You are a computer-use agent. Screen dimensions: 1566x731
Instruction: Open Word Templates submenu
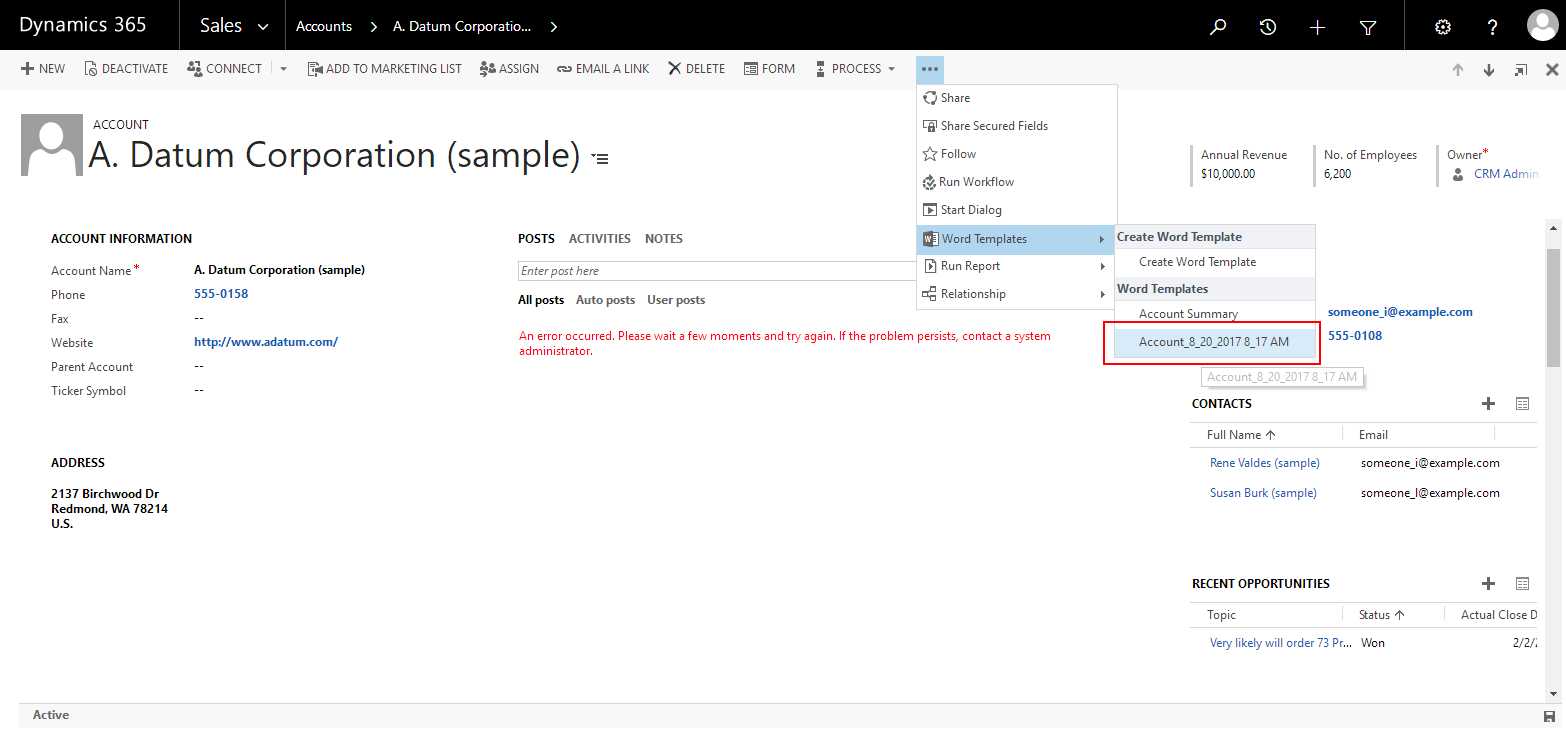(1017, 239)
